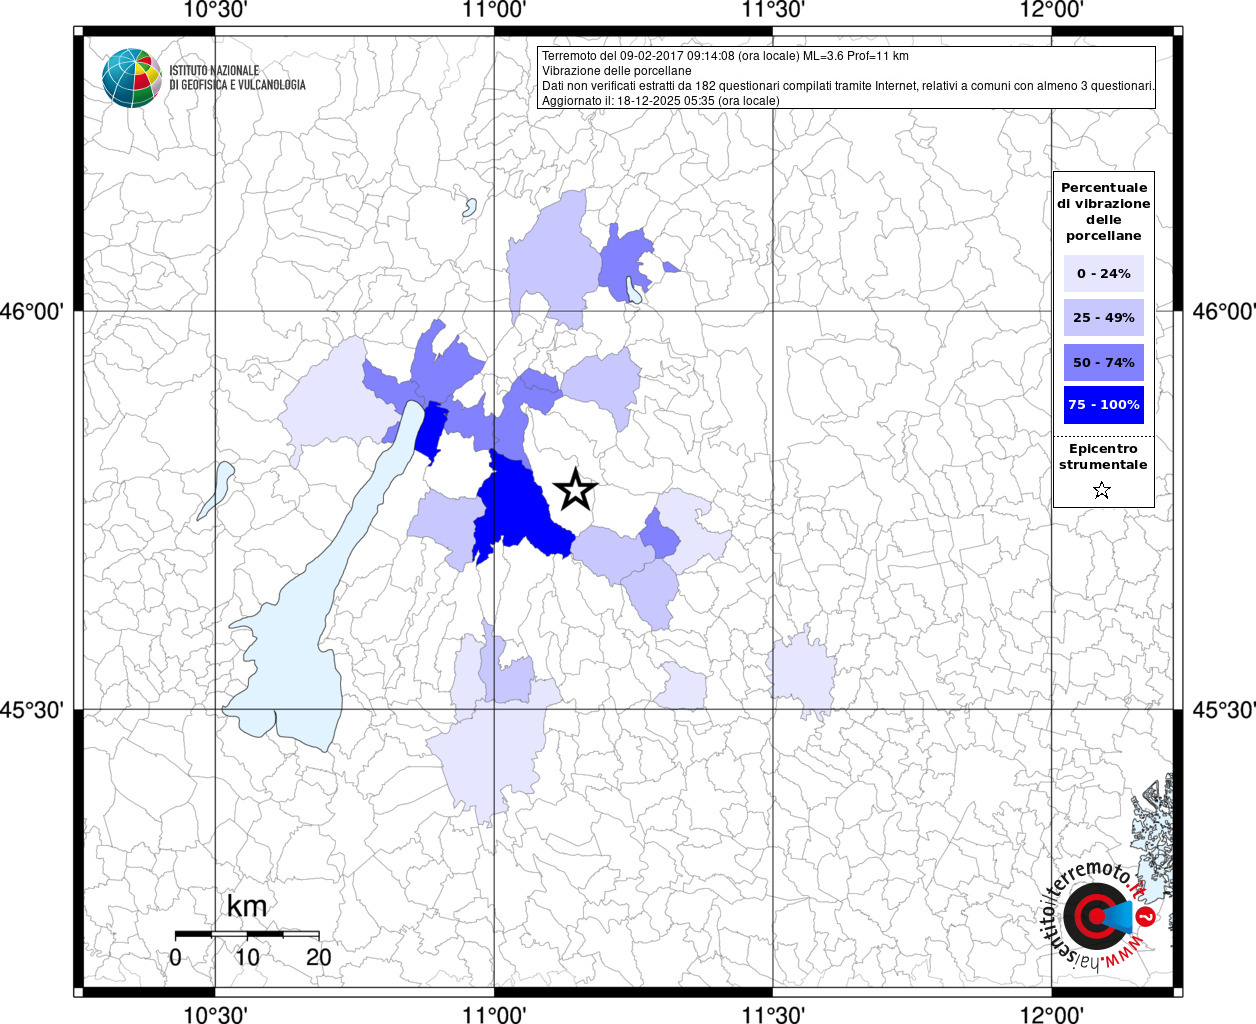Click the right 45°30' latitude label
Image resolution: width=1256 pixels, height=1024 pixels.
(1224, 710)
